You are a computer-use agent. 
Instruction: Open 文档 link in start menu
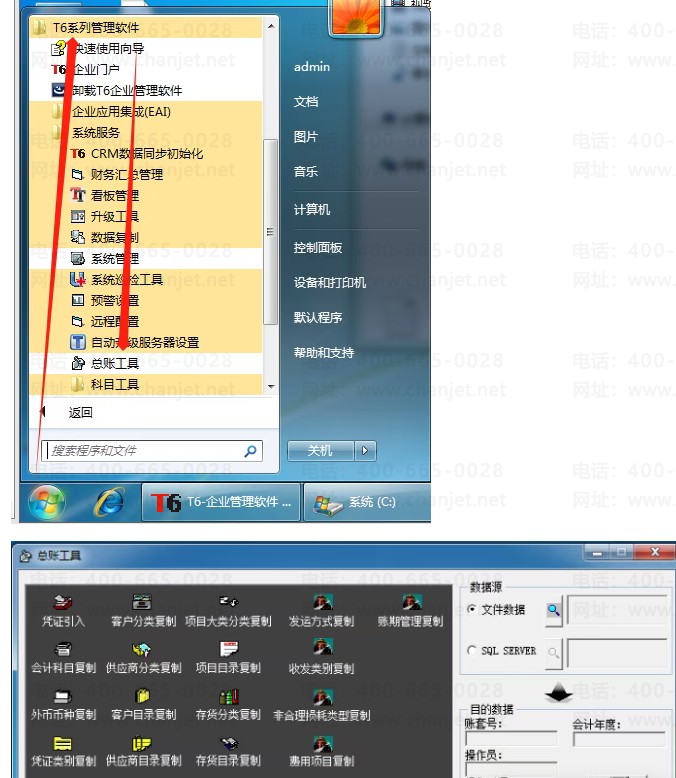(306, 102)
